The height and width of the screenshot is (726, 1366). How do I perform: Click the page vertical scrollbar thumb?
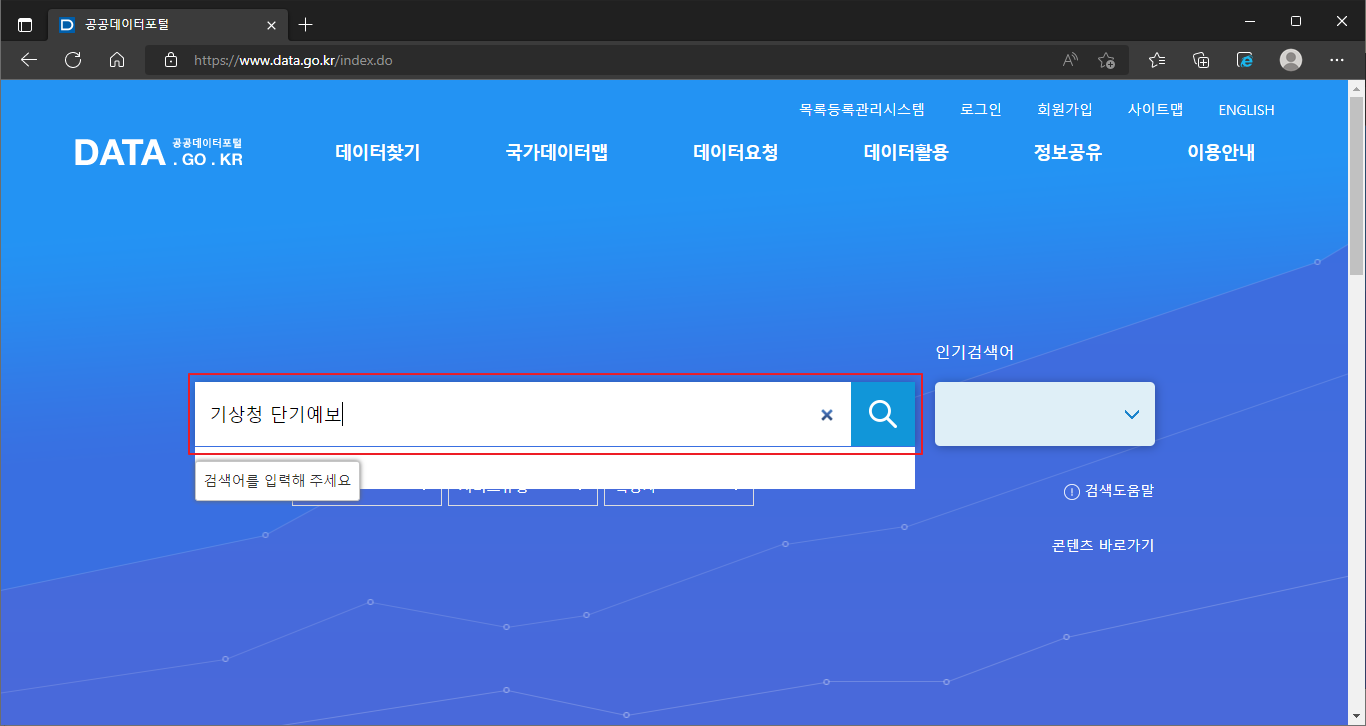pyautogui.click(x=1356, y=185)
